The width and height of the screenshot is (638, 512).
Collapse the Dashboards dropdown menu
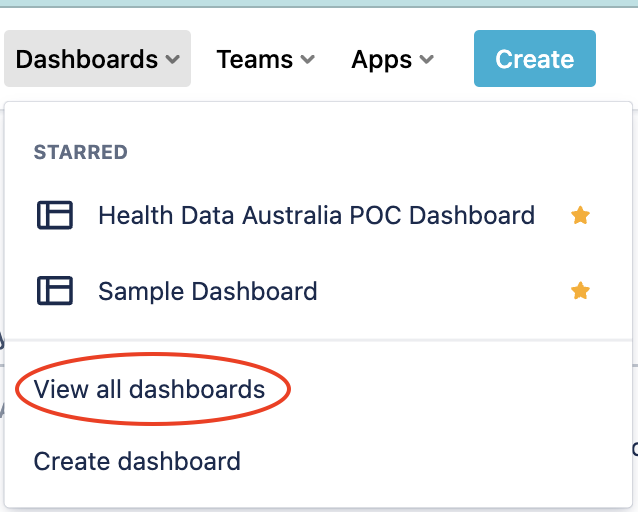coord(97,59)
